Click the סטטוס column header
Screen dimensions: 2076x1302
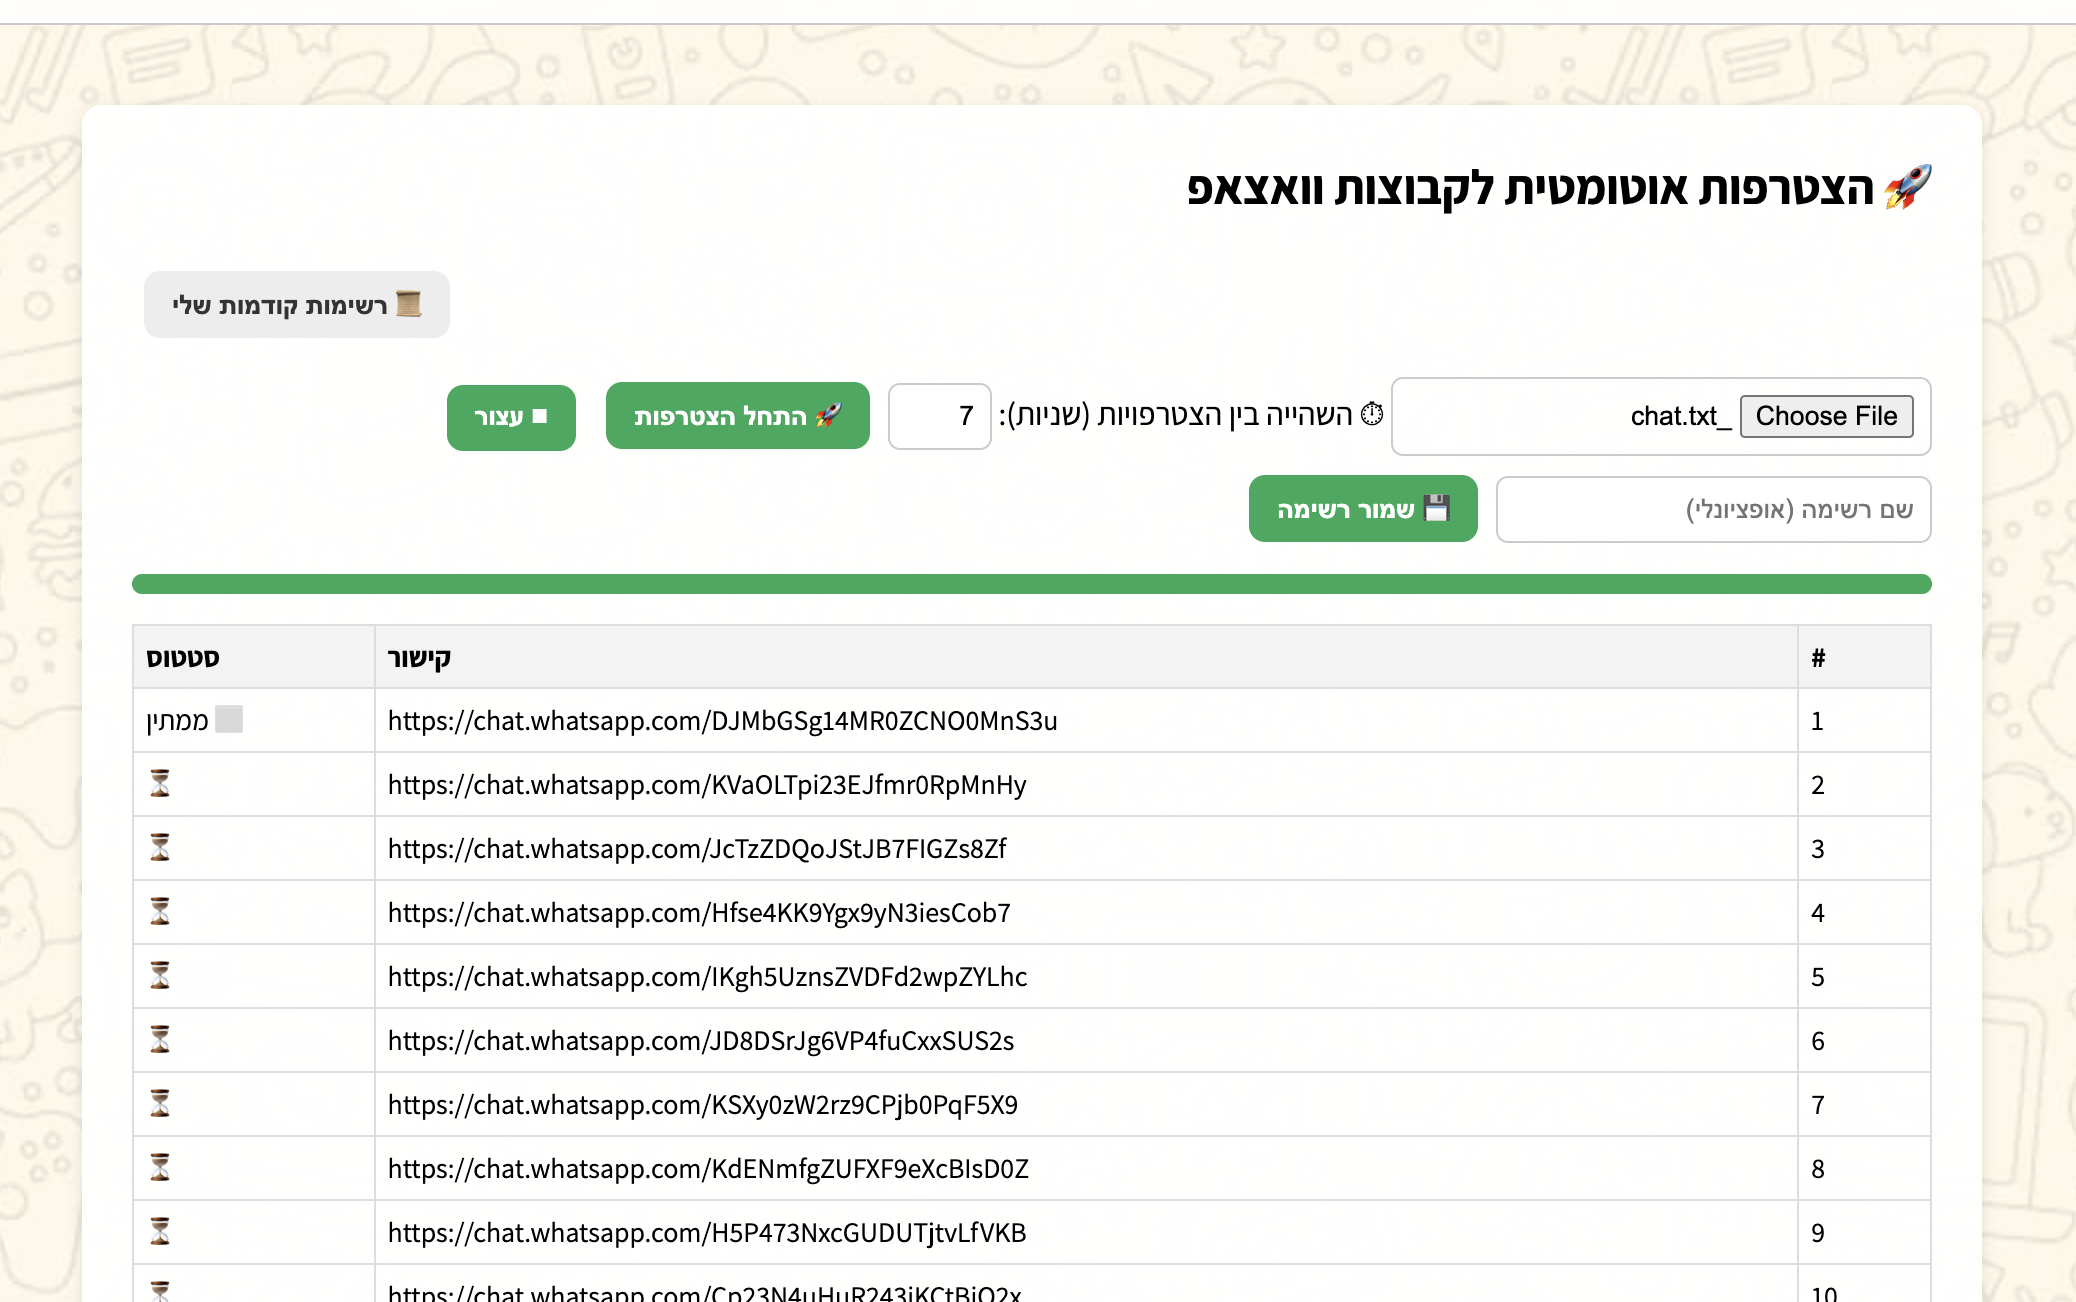(x=183, y=658)
